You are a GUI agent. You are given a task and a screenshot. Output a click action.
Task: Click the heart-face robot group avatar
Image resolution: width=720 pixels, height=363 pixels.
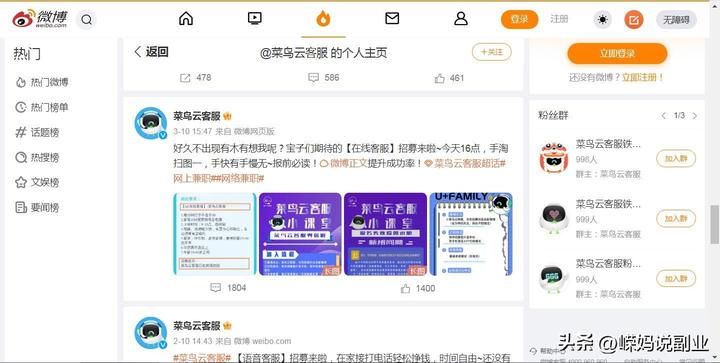click(554, 218)
